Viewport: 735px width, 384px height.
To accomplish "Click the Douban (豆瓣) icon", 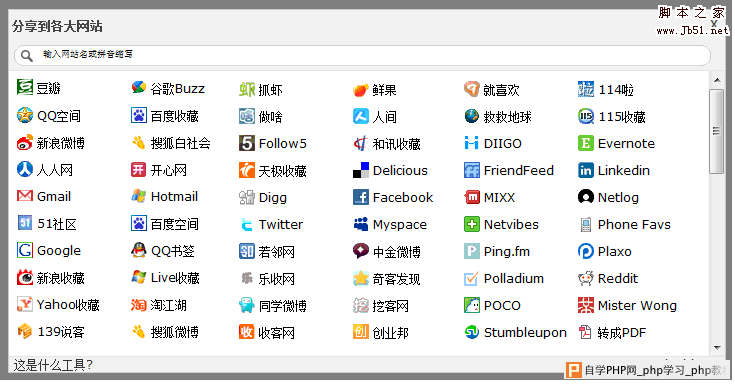I will tap(25, 88).
